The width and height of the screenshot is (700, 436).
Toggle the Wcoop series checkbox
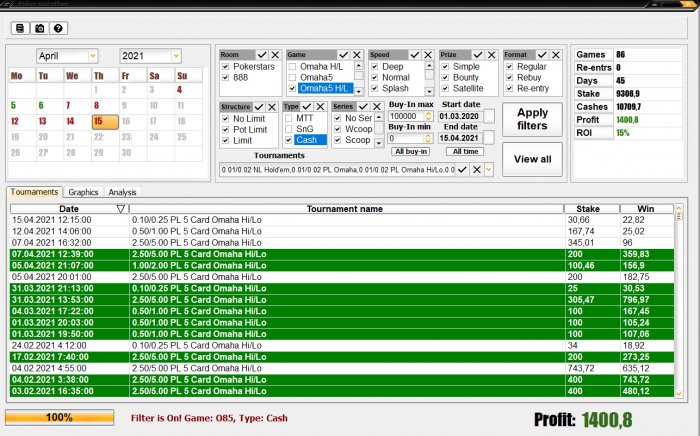[338, 129]
